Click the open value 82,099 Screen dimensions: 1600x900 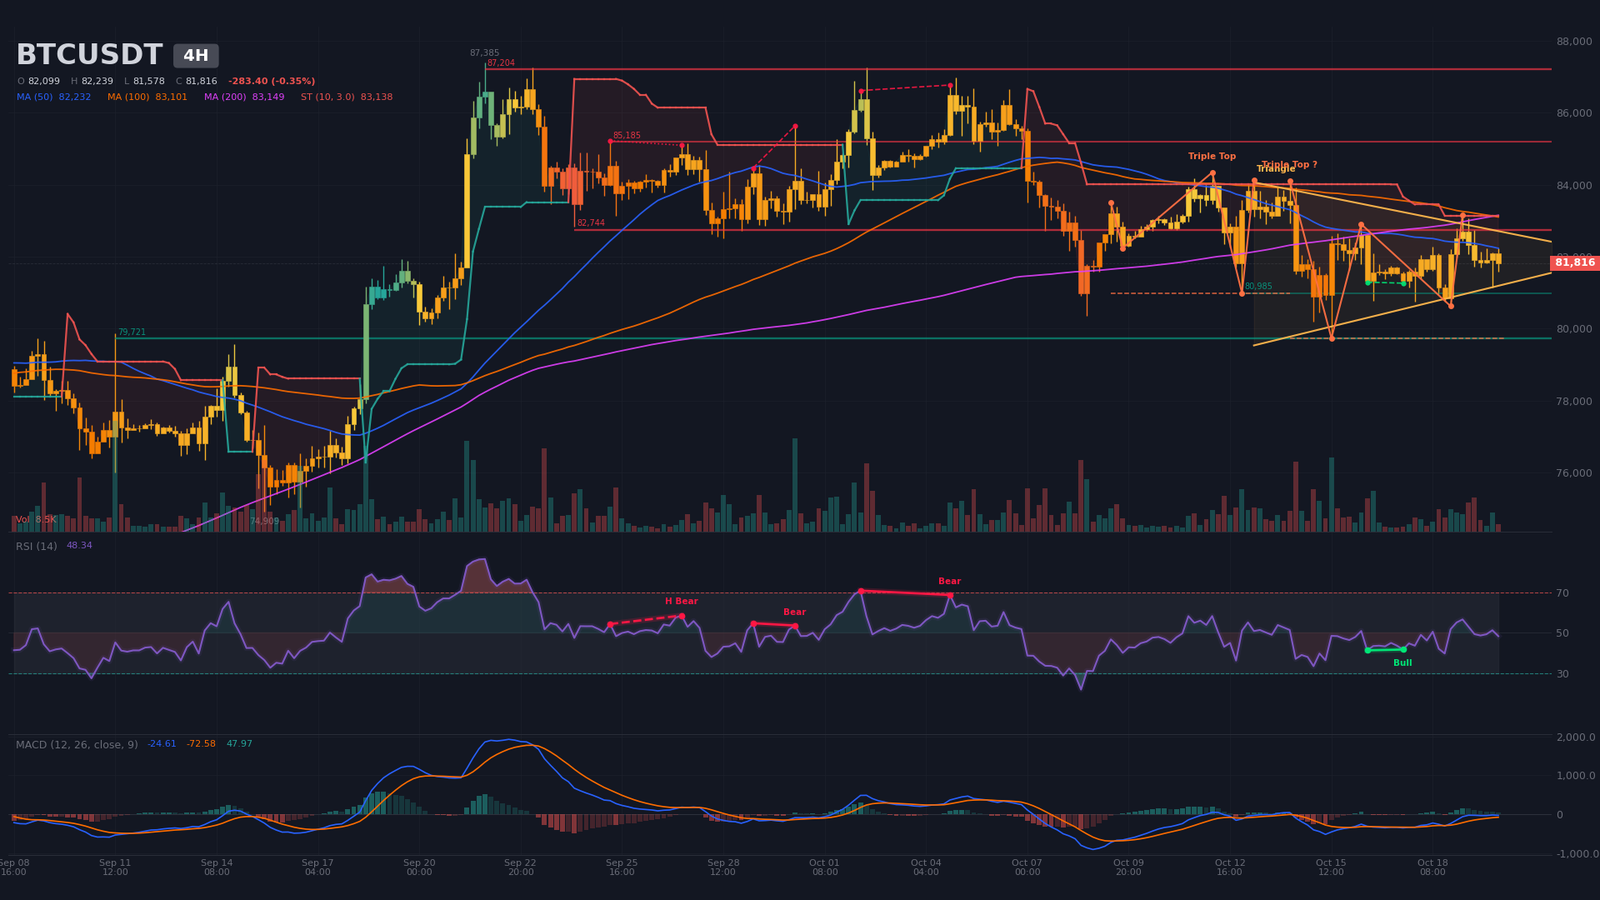pyautogui.click(x=44, y=81)
